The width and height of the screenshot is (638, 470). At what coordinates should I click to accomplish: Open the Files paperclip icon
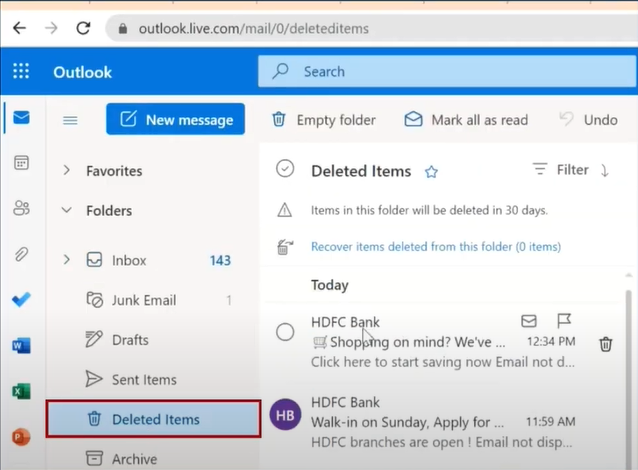(x=21, y=254)
